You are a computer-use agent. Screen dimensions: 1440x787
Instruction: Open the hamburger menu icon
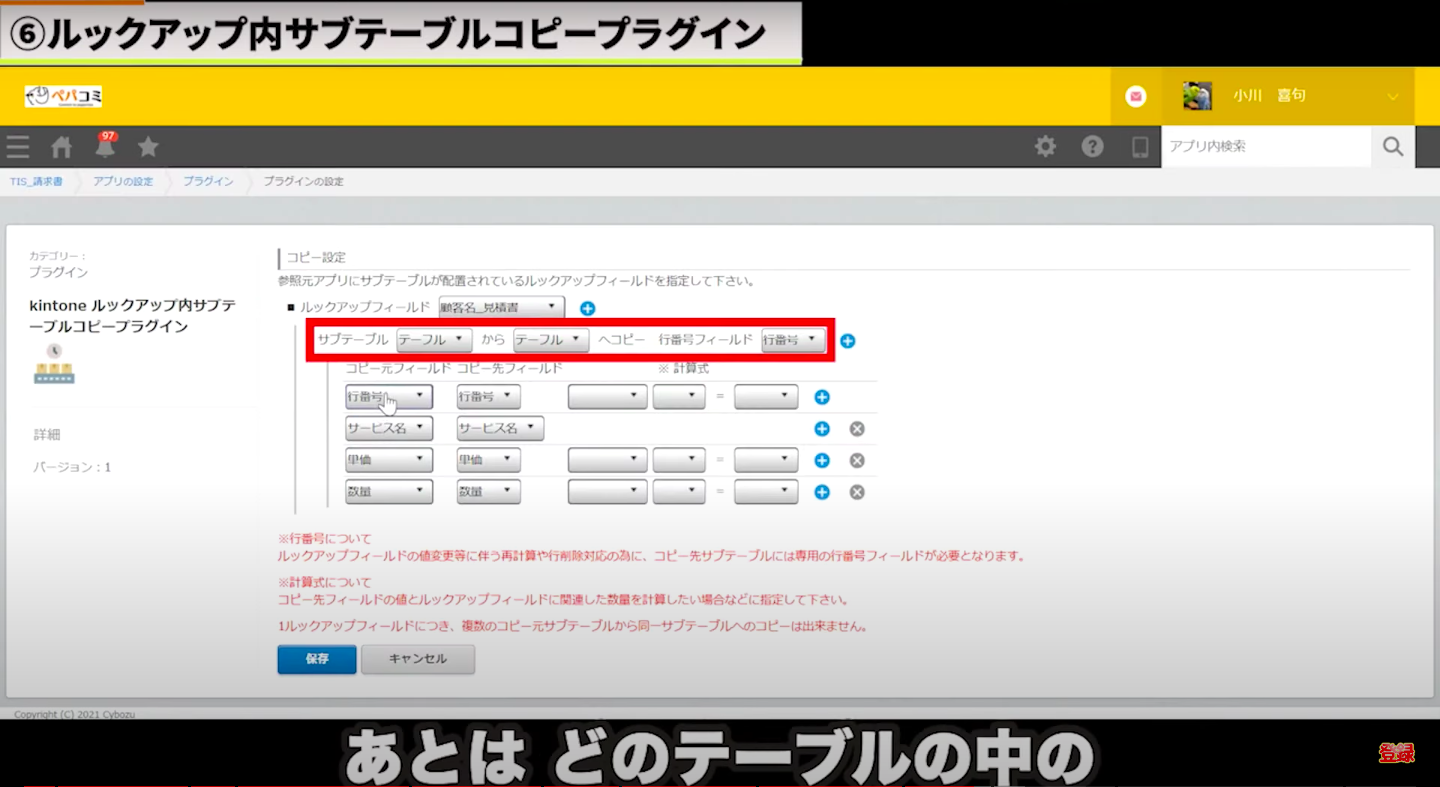(18, 147)
